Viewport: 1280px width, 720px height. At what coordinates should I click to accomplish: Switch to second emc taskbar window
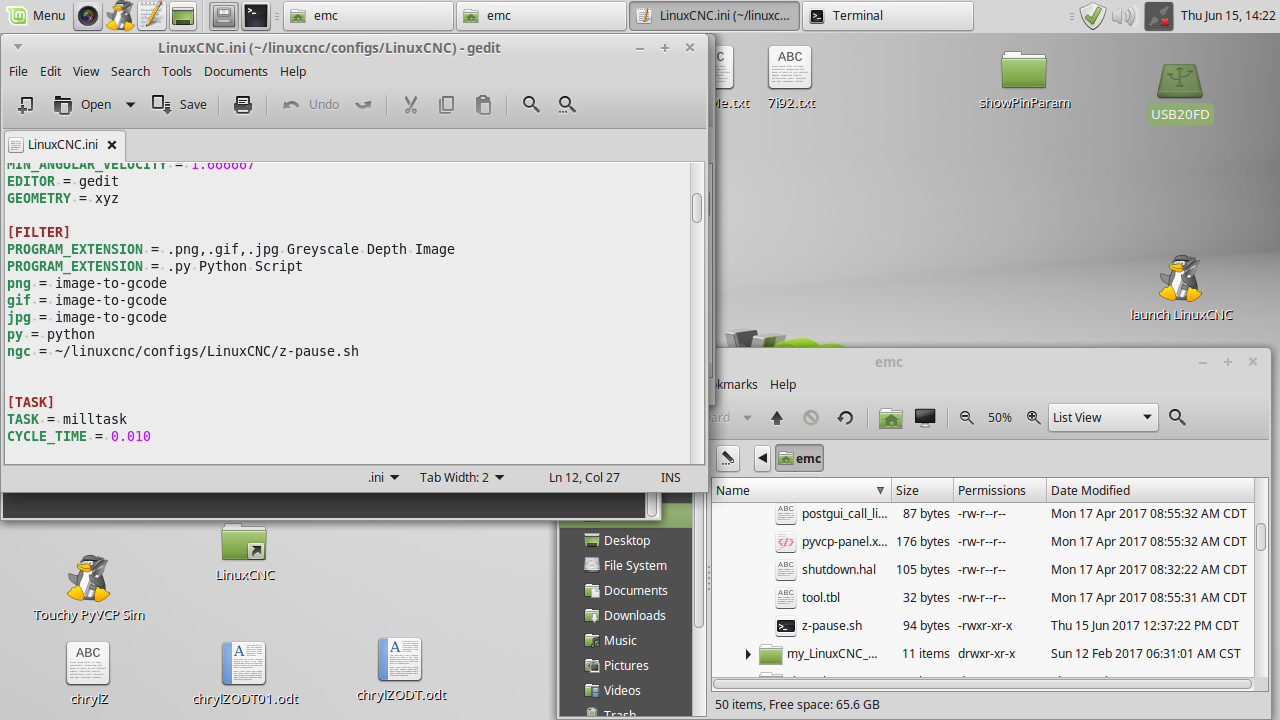pyautogui.click(x=541, y=15)
